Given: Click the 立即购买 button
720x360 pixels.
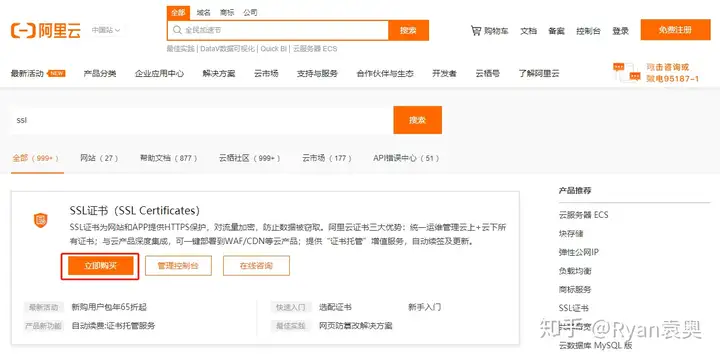Looking at the screenshot, I should click(101, 266).
